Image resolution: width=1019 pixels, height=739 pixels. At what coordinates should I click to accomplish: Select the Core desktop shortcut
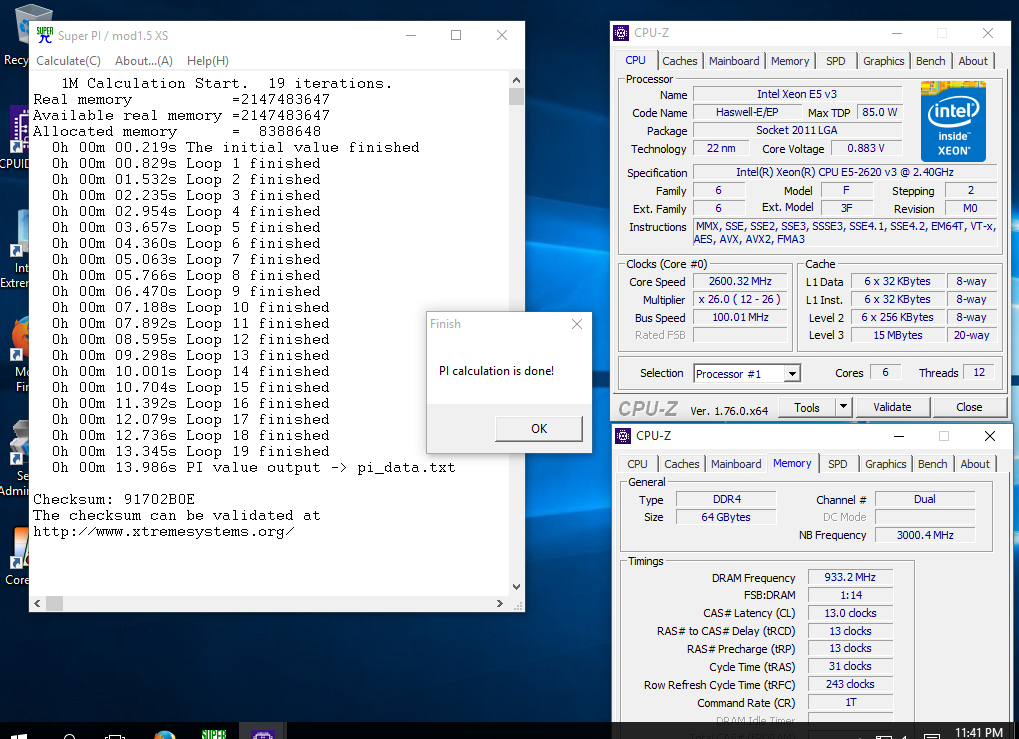tap(16, 556)
